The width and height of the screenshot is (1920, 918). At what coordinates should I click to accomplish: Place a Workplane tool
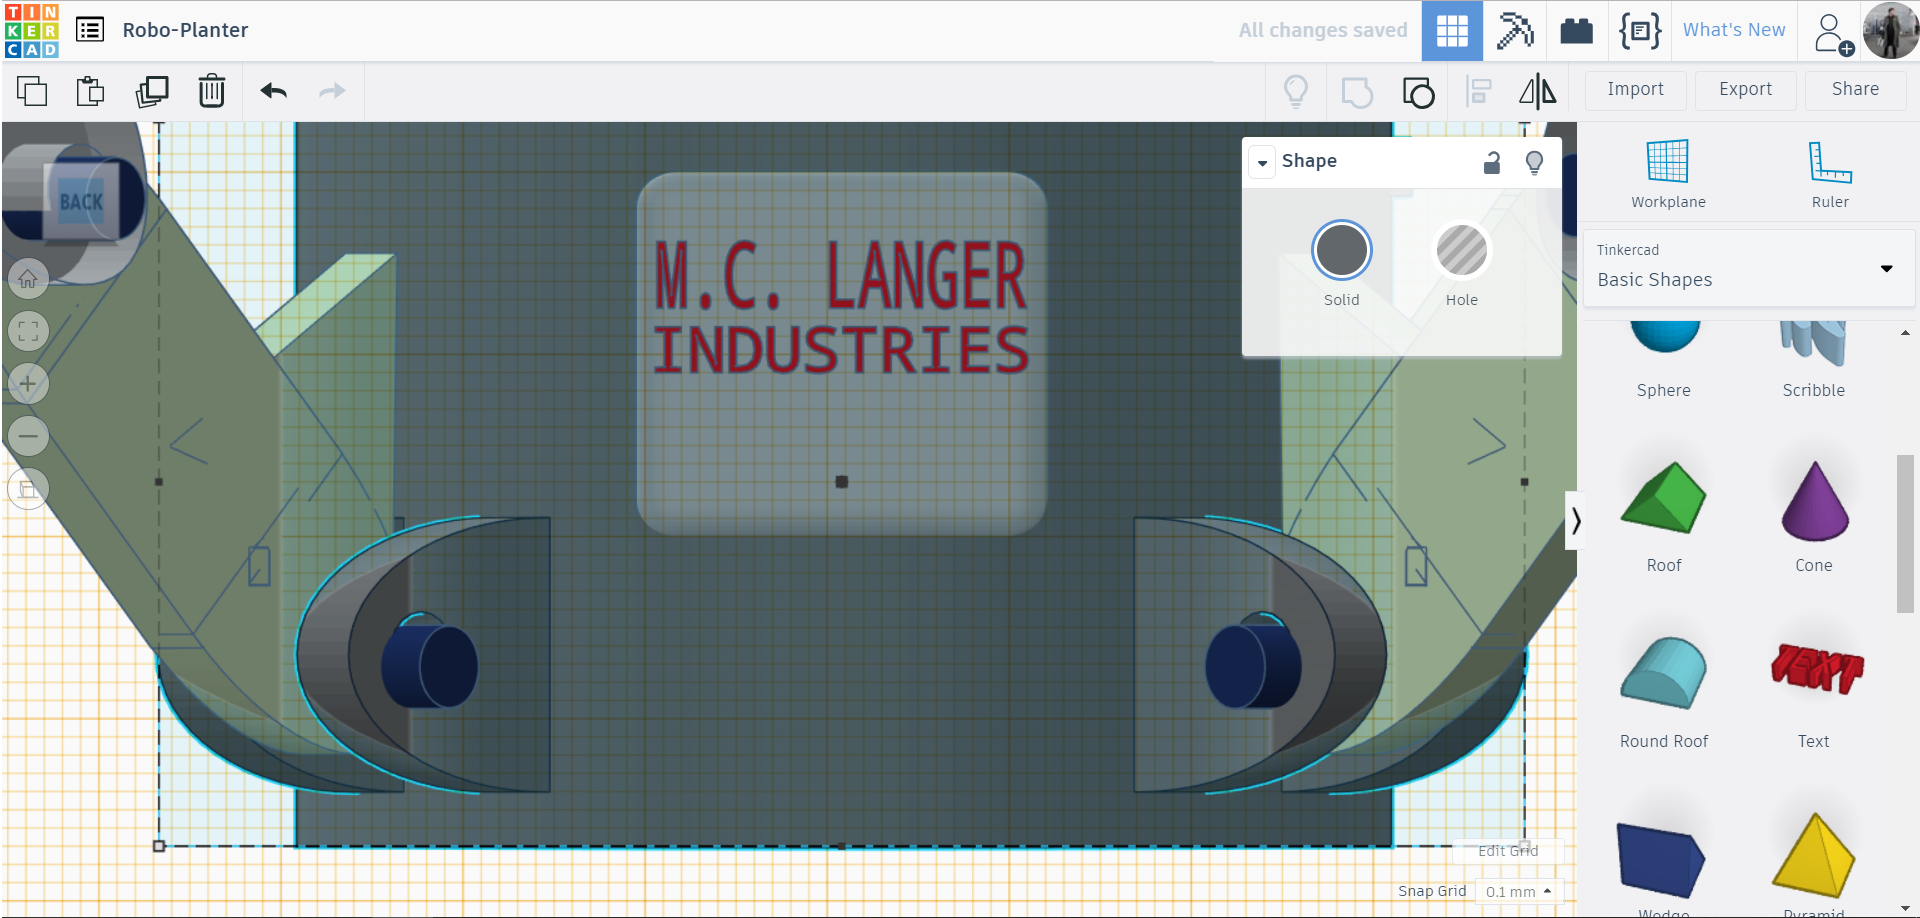click(x=1668, y=174)
